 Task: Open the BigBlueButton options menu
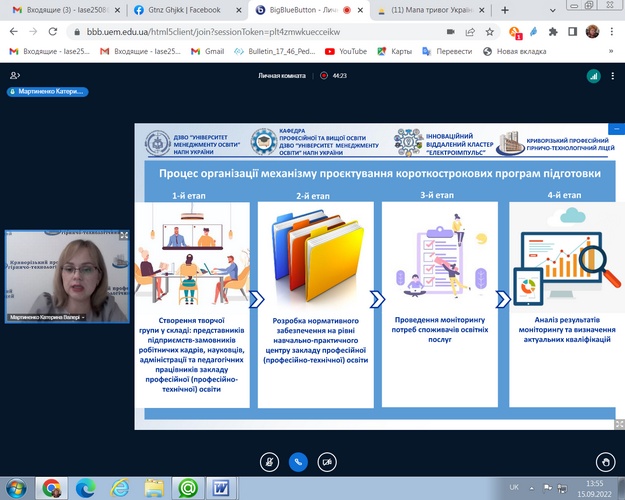click(x=612, y=75)
